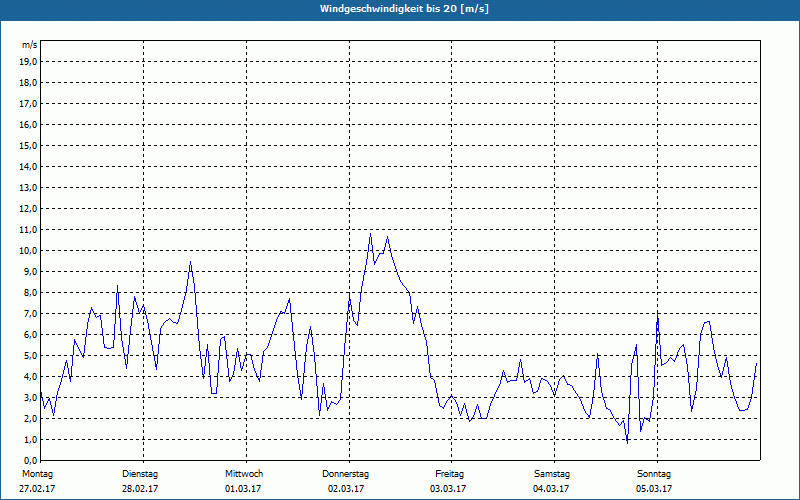
Task: Click the '13,0' y-axis label
Action: pyautogui.click(x=28, y=188)
